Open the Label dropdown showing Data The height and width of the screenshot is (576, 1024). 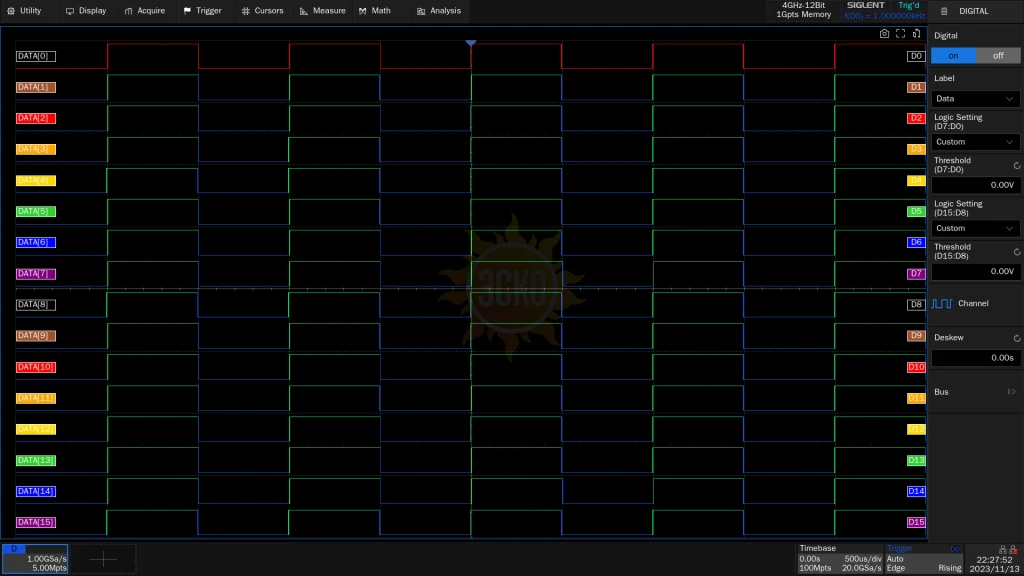tap(975, 99)
